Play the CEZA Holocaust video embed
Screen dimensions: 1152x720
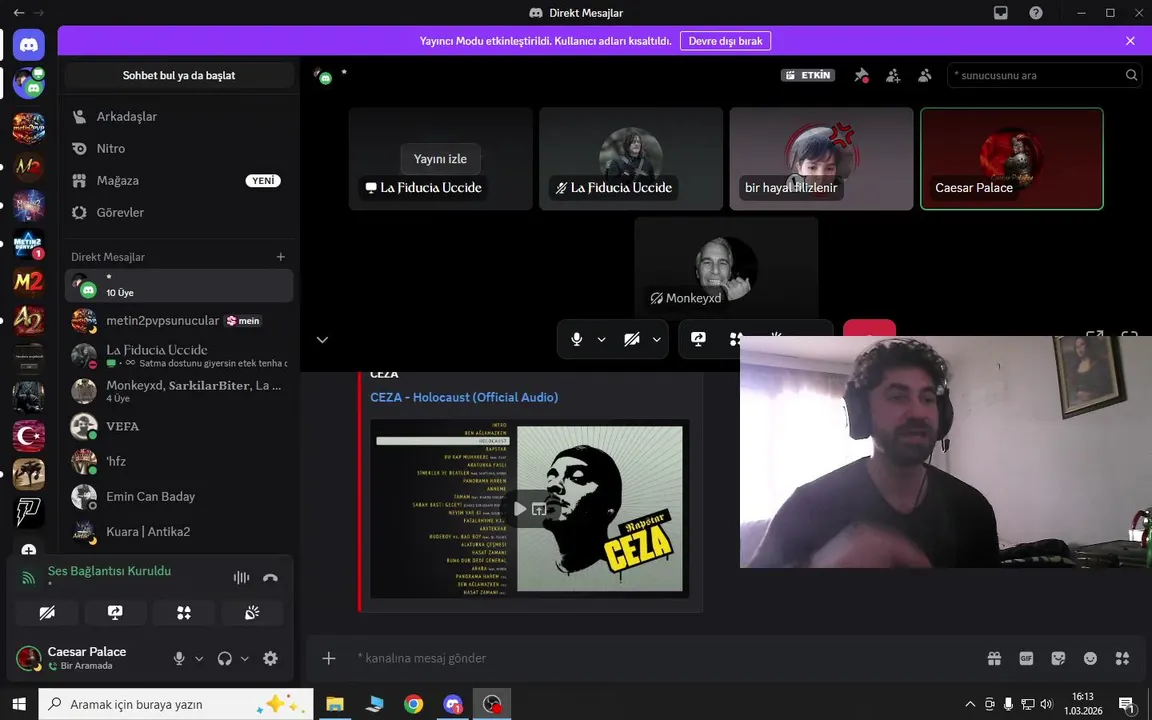point(520,508)
